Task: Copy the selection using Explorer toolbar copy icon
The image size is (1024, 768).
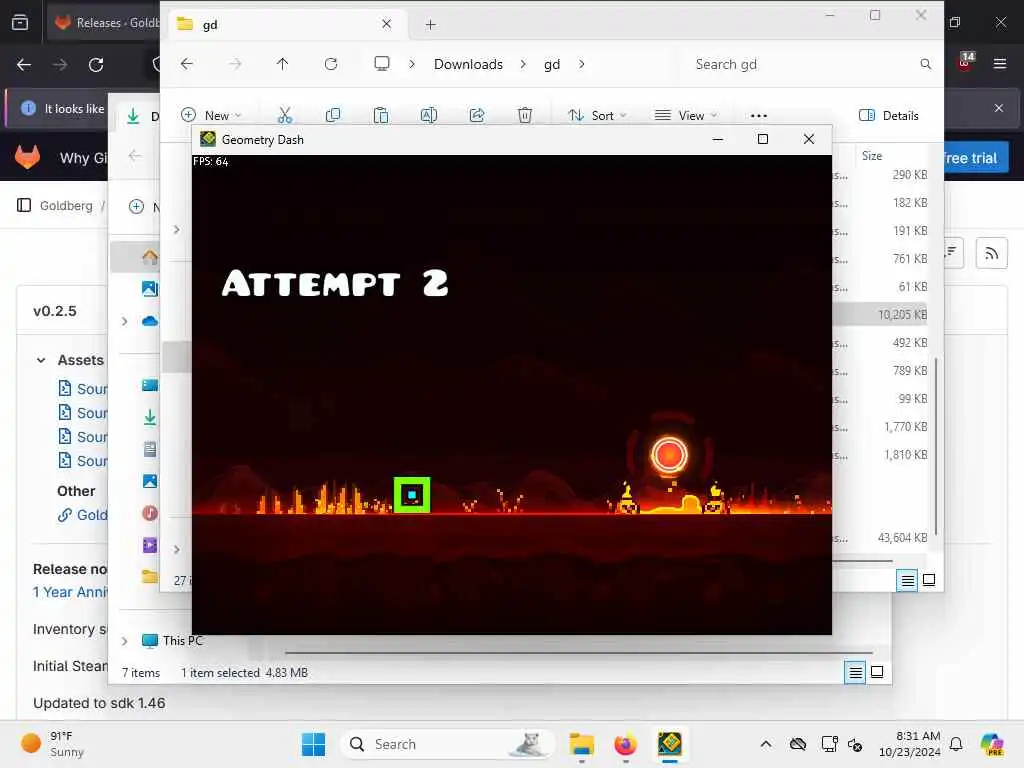Action: [x=332, y=116]
